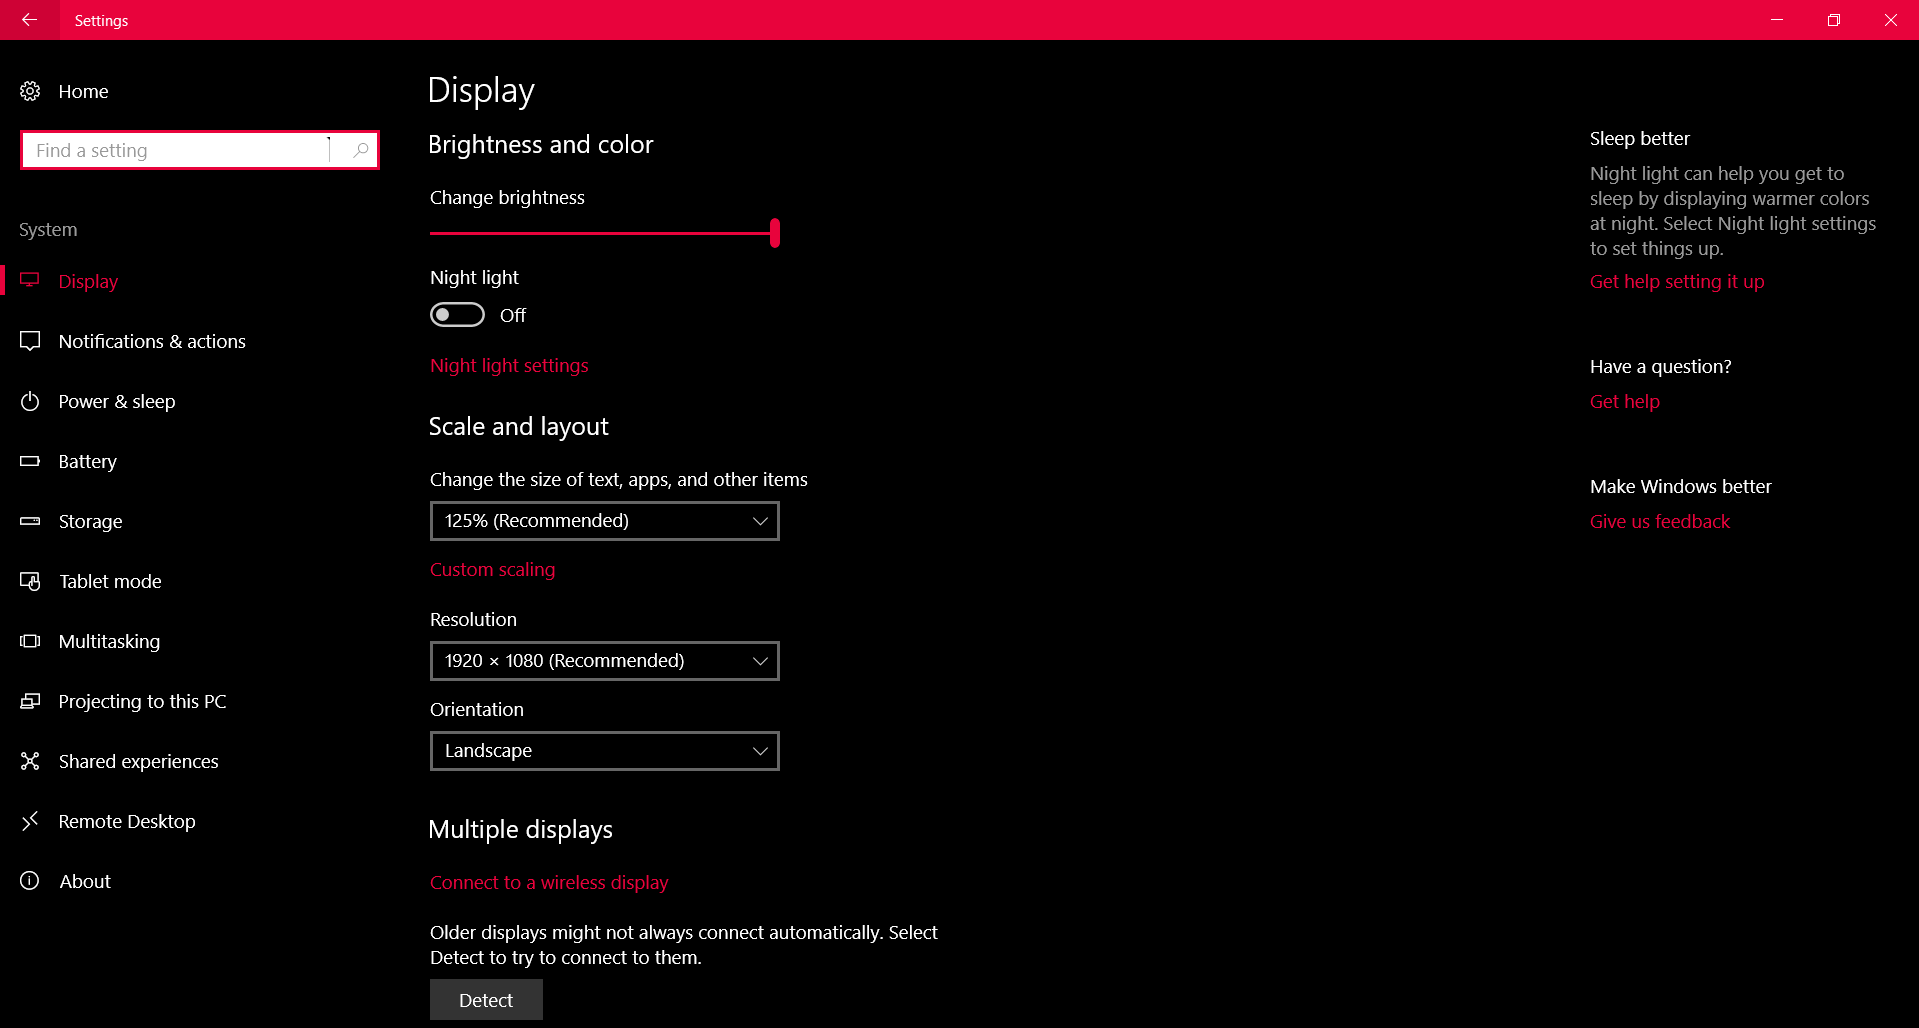Click the search magnifier icon
This screenshot has width=1919, height=1028.
[360, 150]
